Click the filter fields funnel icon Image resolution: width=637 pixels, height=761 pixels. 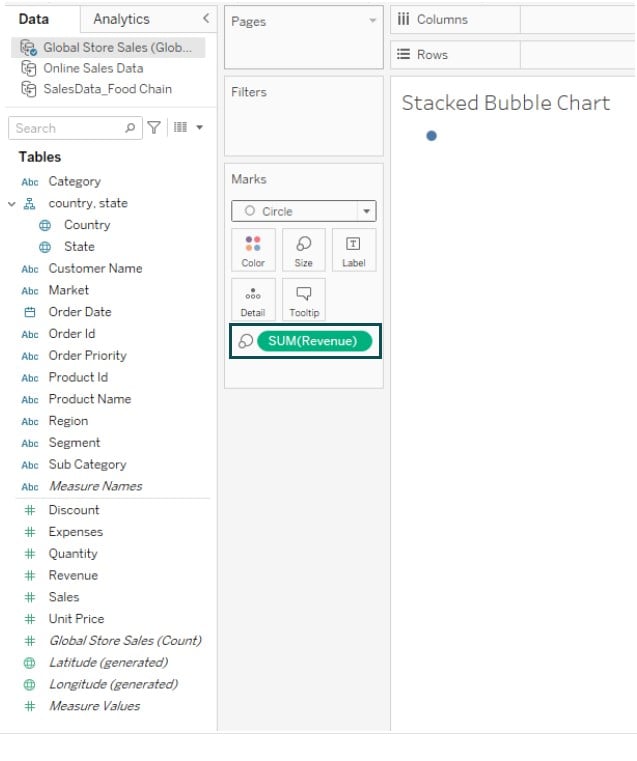point(154,128)
